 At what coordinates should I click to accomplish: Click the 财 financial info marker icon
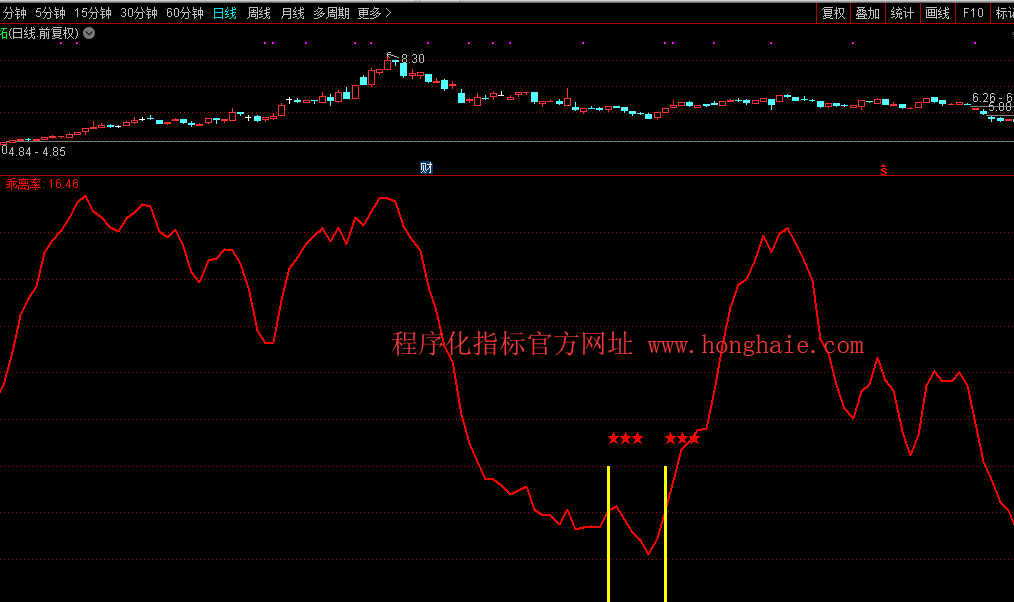(426, 167)
